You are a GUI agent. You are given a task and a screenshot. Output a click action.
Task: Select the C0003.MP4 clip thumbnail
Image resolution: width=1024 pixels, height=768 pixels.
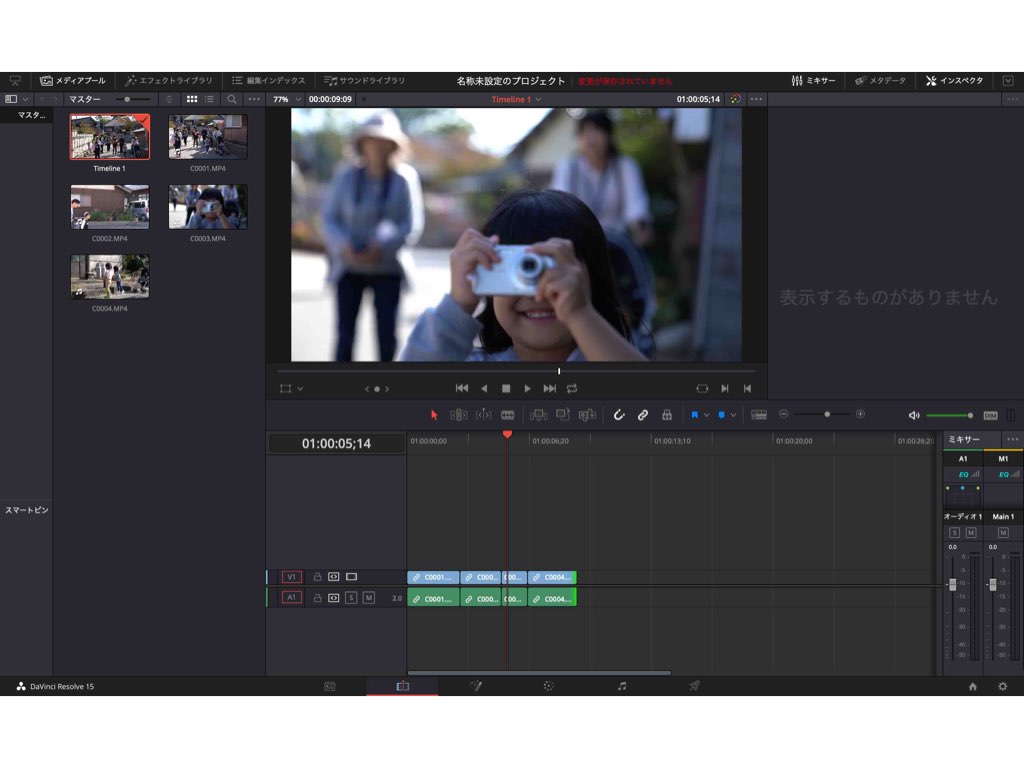point(208,206)
